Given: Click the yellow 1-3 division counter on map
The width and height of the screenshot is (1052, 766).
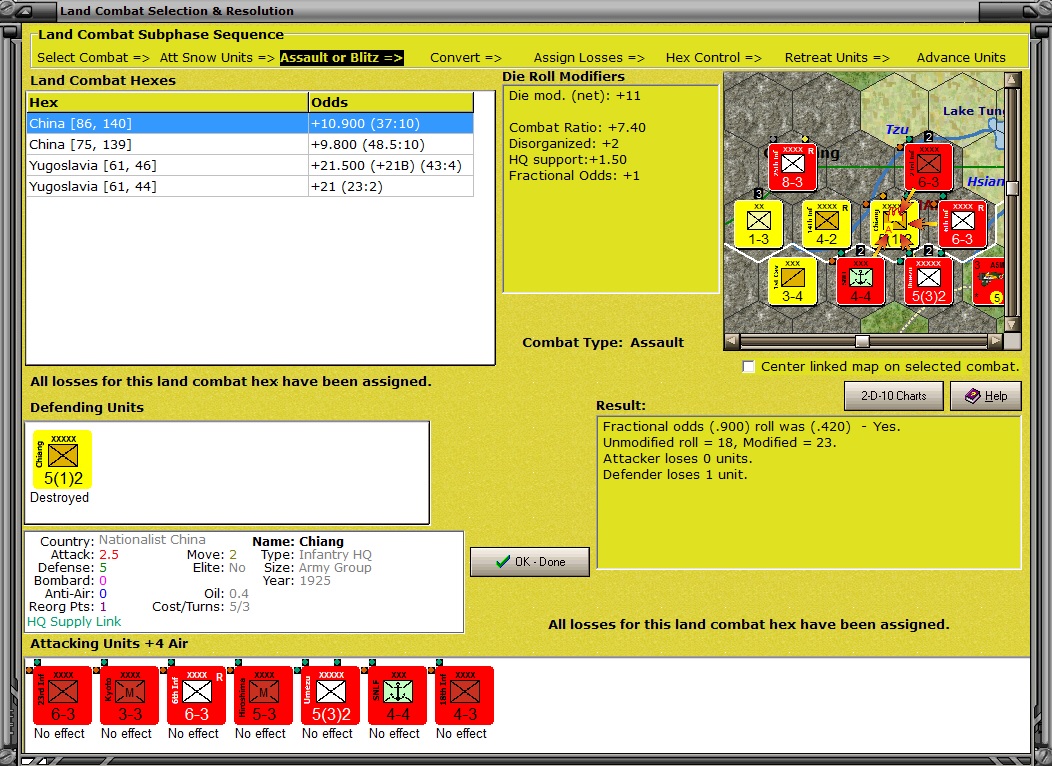Looking at the screenshot, I should pyautogui.click(x=759, y=224).
